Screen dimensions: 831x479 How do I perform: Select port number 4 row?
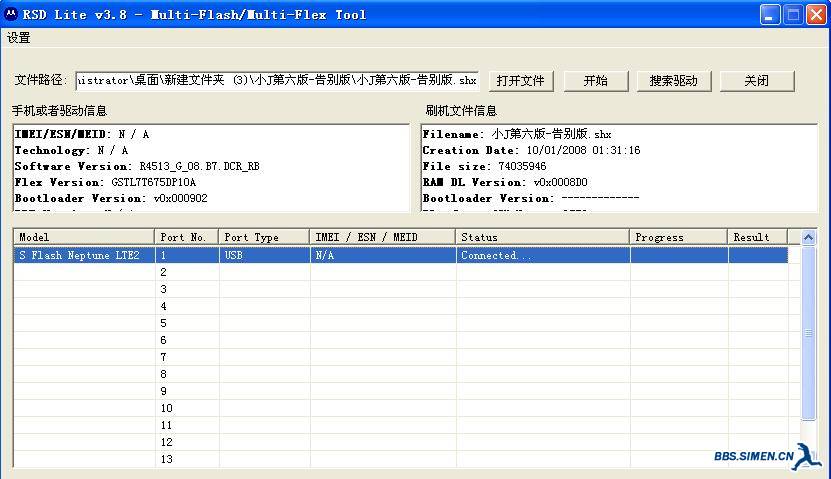click(x=401, y=306)
